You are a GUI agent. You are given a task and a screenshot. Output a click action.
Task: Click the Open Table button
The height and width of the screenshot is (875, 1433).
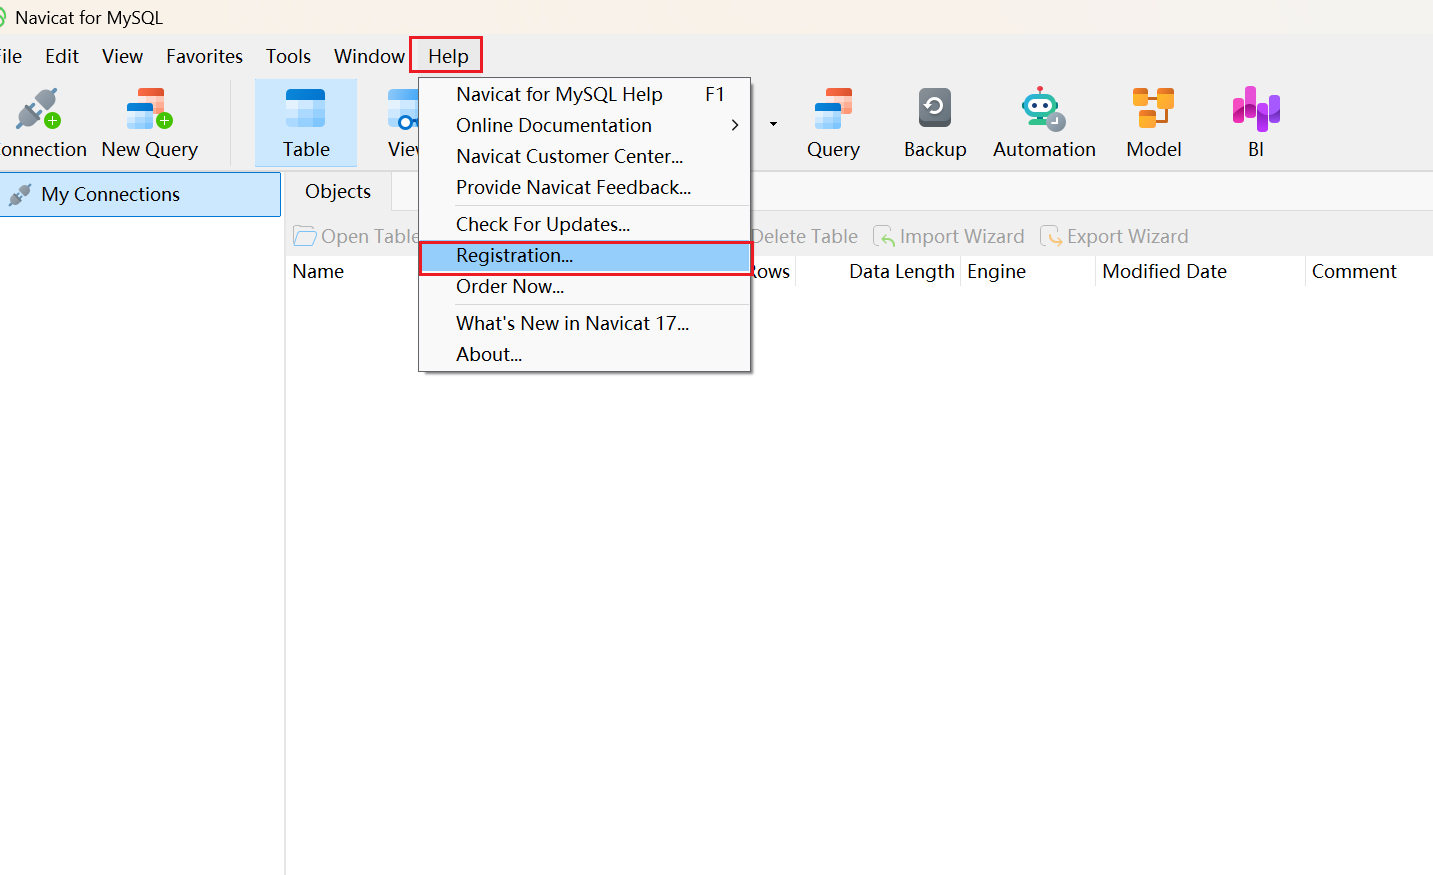(x=356, y=236)
